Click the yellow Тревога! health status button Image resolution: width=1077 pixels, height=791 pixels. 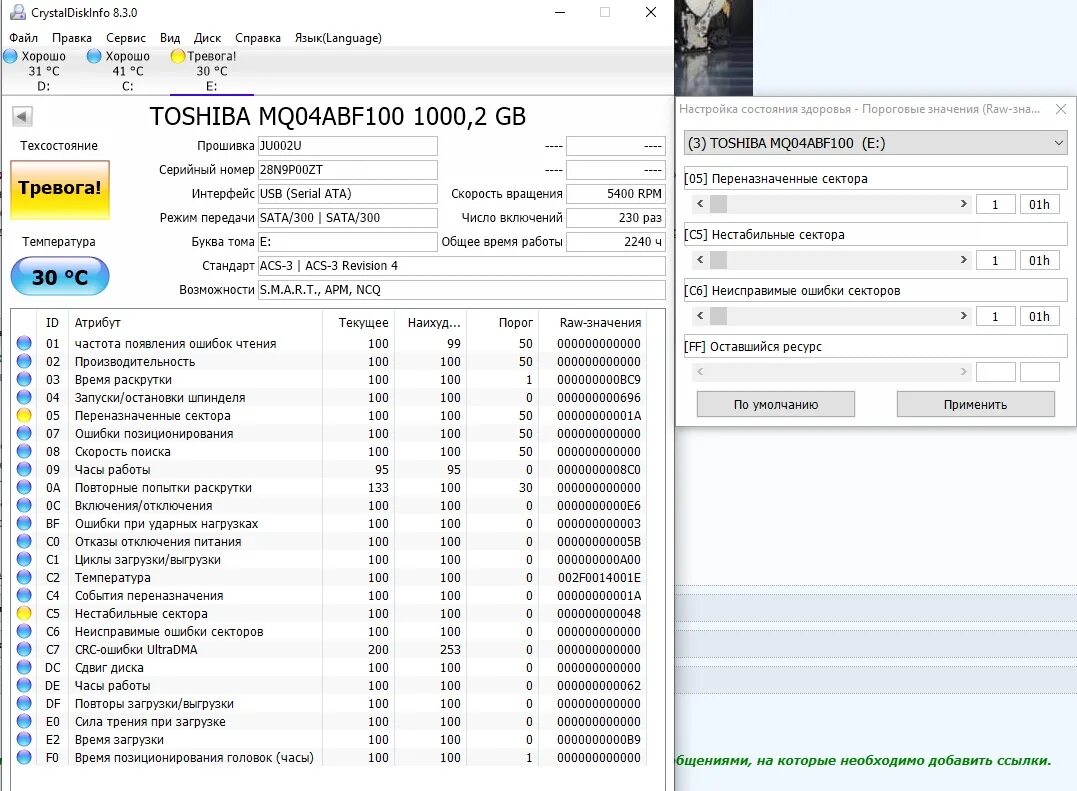click(60, 189)
